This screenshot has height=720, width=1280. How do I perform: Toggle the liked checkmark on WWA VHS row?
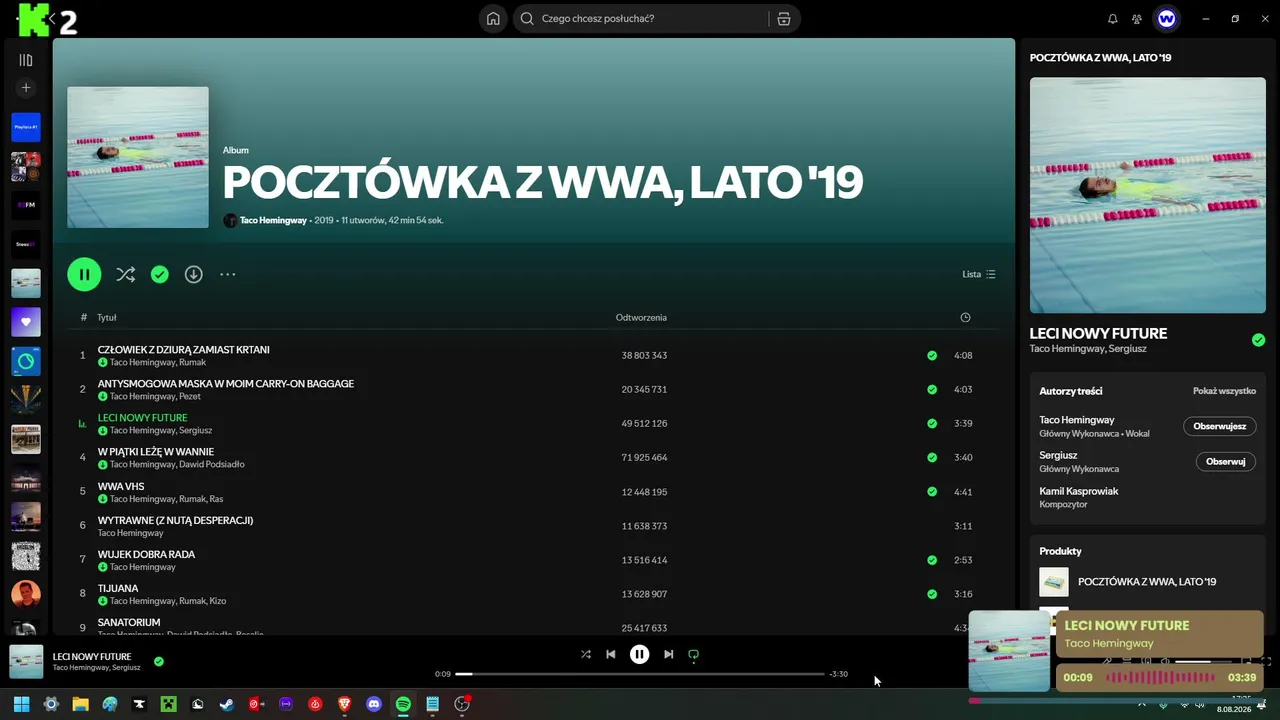pos(932,491)
